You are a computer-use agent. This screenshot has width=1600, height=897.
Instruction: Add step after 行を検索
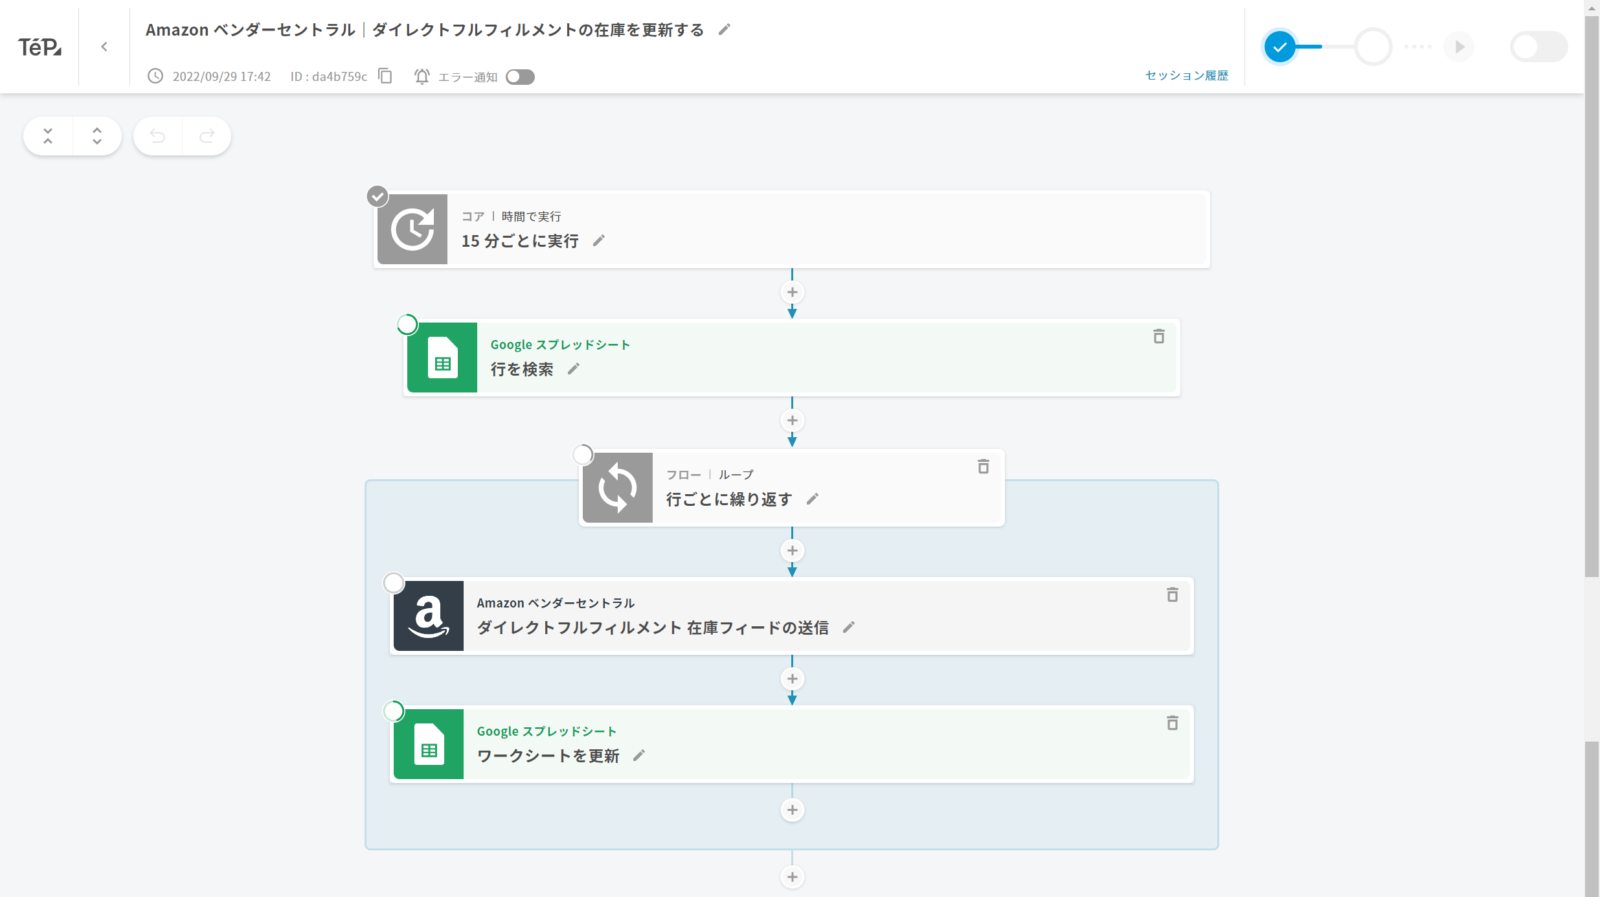pyautogui.click(x=792, y=420)
